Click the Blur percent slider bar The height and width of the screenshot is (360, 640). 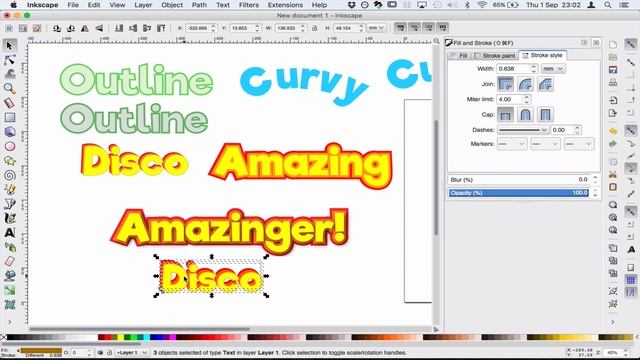(519, 180)
